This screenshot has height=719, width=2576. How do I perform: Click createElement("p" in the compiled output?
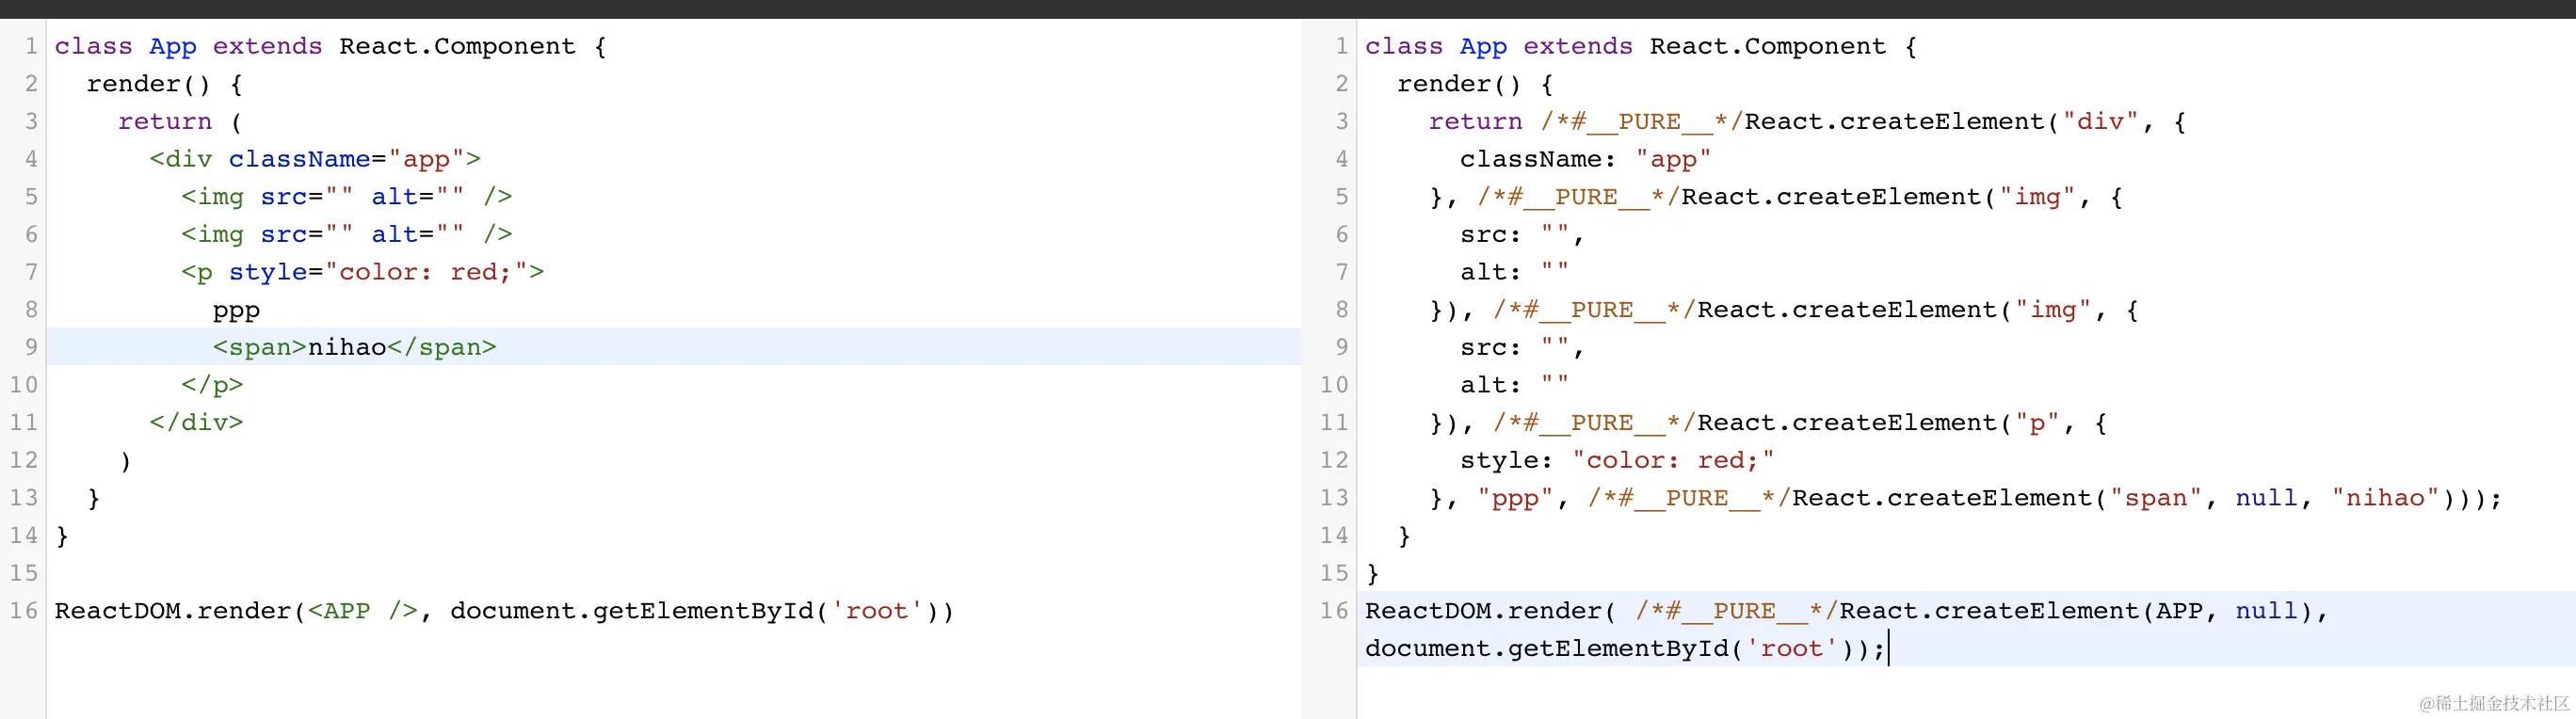tap(1926, 423)
